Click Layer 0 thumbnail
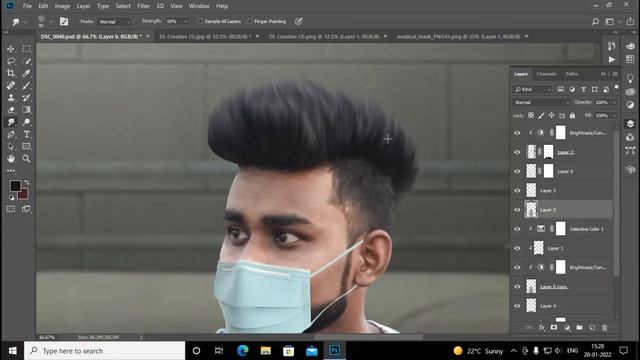640x360 pixels. pos(531,210)
